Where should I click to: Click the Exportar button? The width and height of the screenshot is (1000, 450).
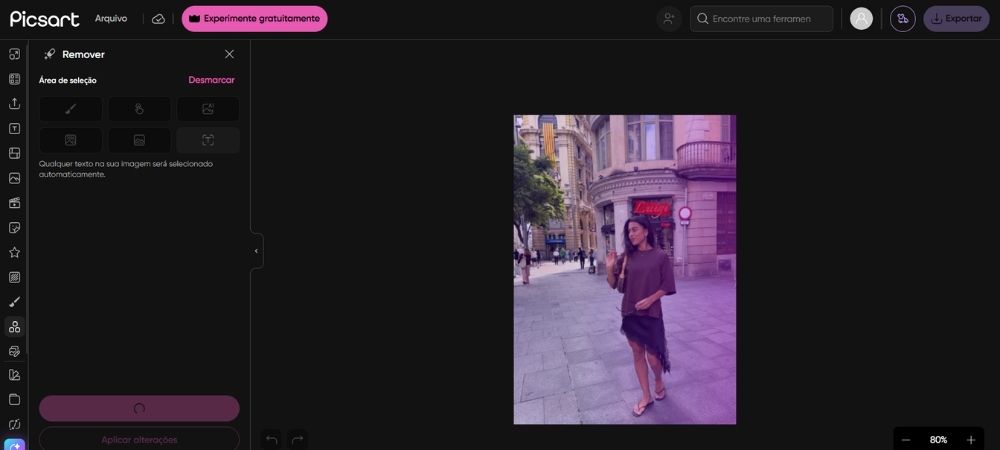tap(956, 18)
